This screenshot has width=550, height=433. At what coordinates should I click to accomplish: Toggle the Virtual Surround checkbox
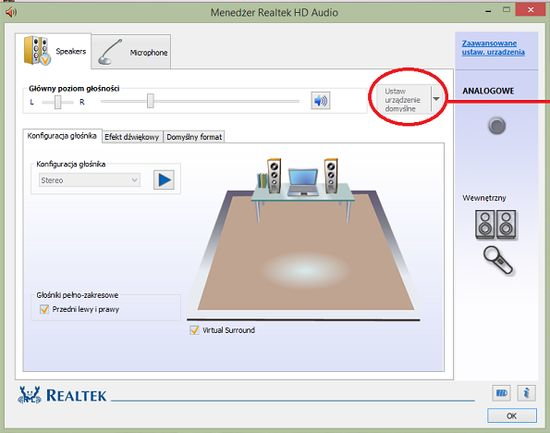[194, 330]
